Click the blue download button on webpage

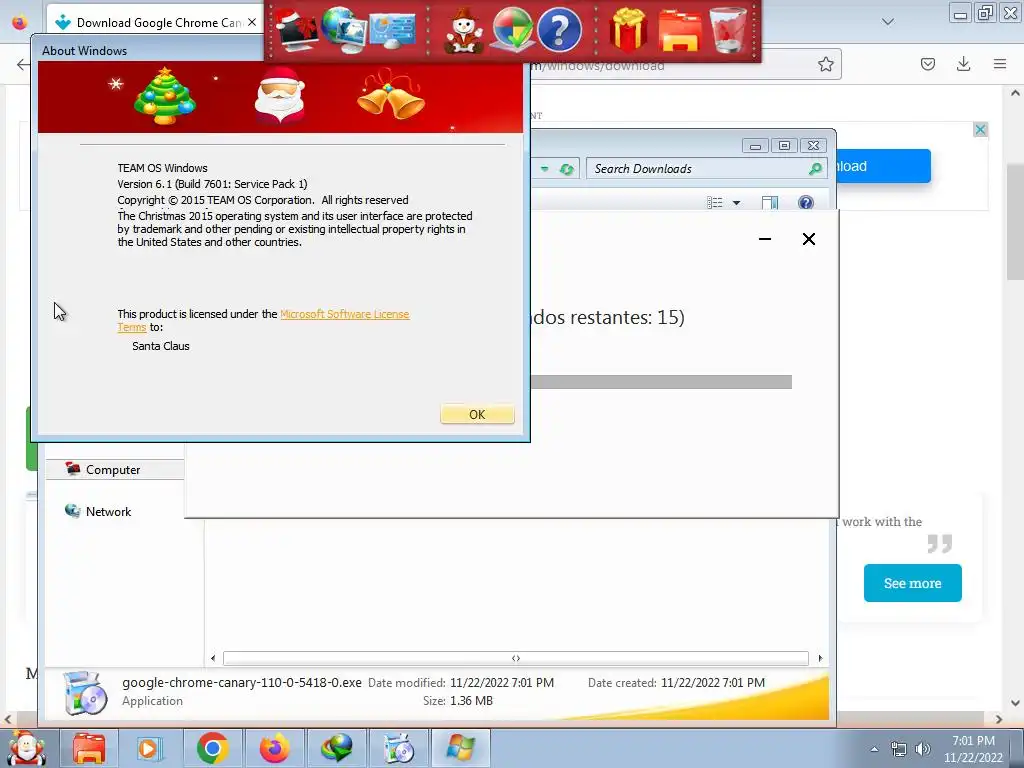tap(883, 166)
